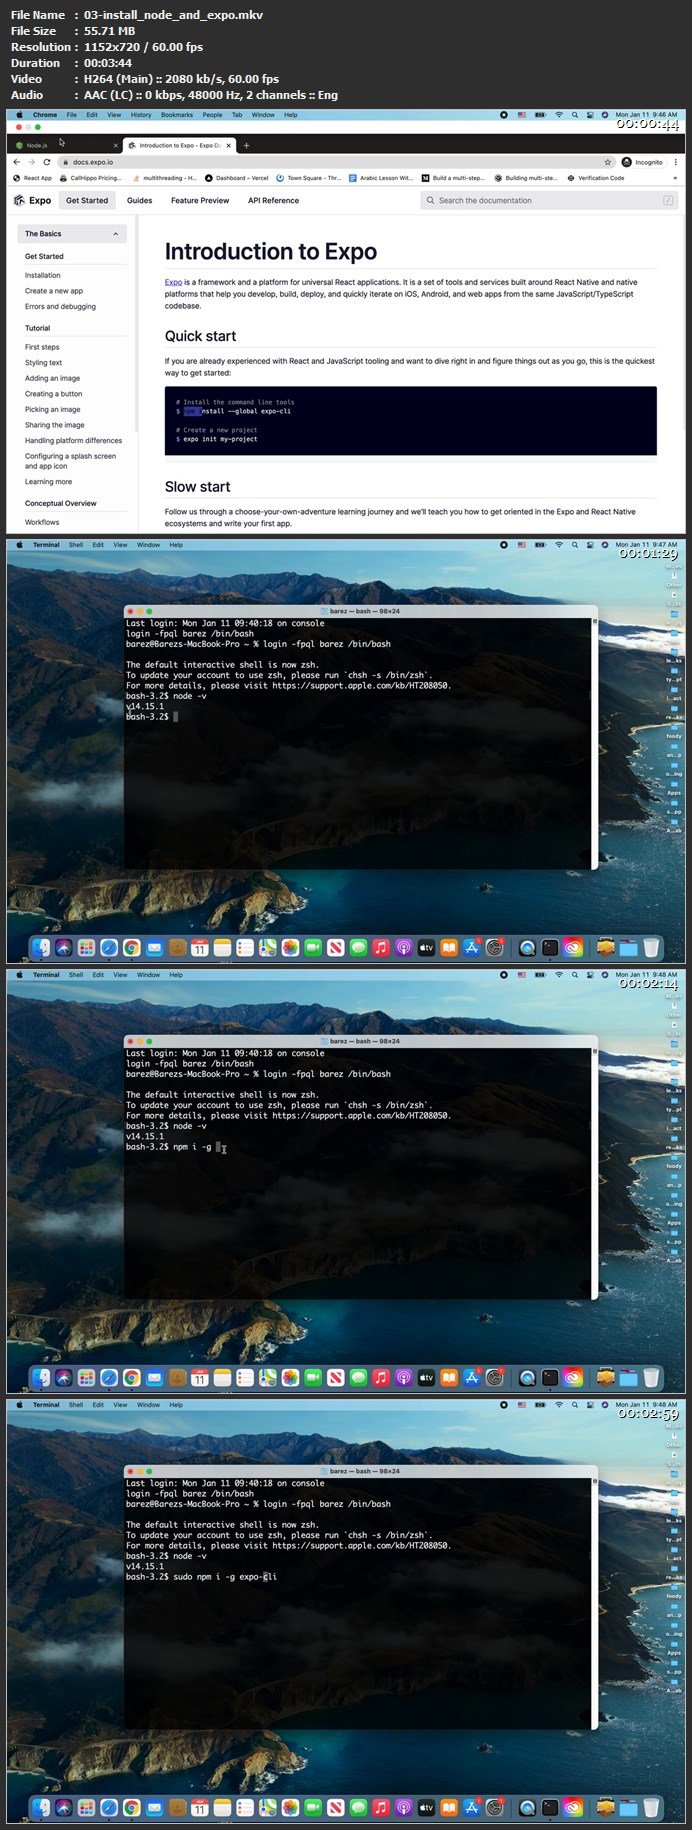Open the Build a multi-step bookmark
This screenshot has height=1830, width=692.
coord(454,178)
